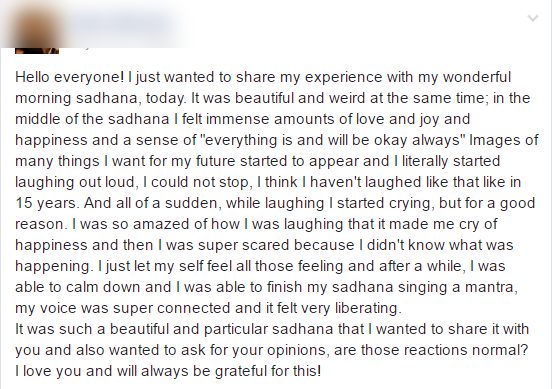Image resolution: width=552 pixels, height=389 pixels.
Task: Click the phrase 'morning sadhana, today'
Action: tap(100, 98)
